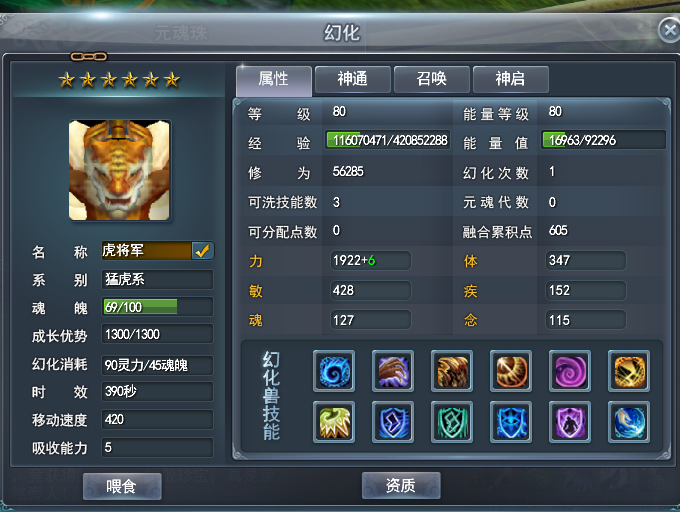Select the golden lightning burst skill icon
Viewport: 680px width, 512px height.
pyautogui.click(x=628, y=371)
